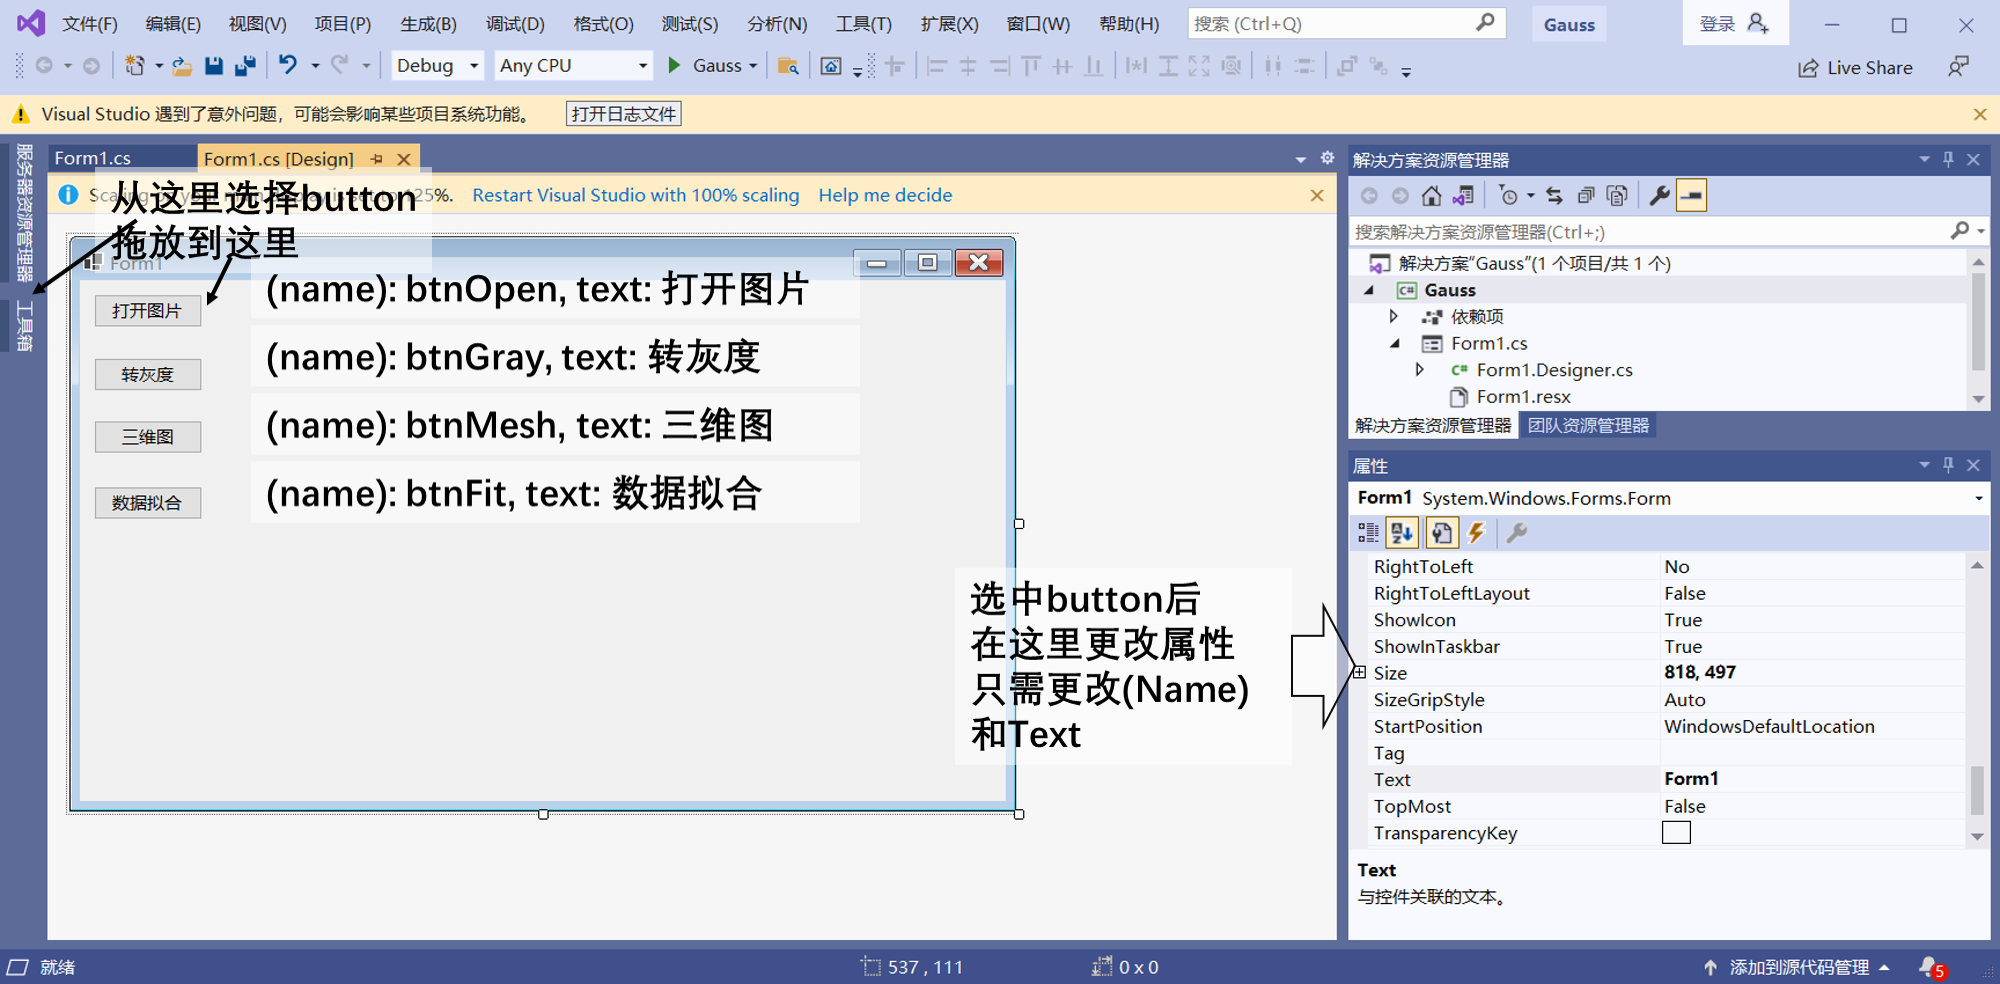Click the Find in Files folder icon
This screenshot has height=984, width=2000.
click(788, 66)
